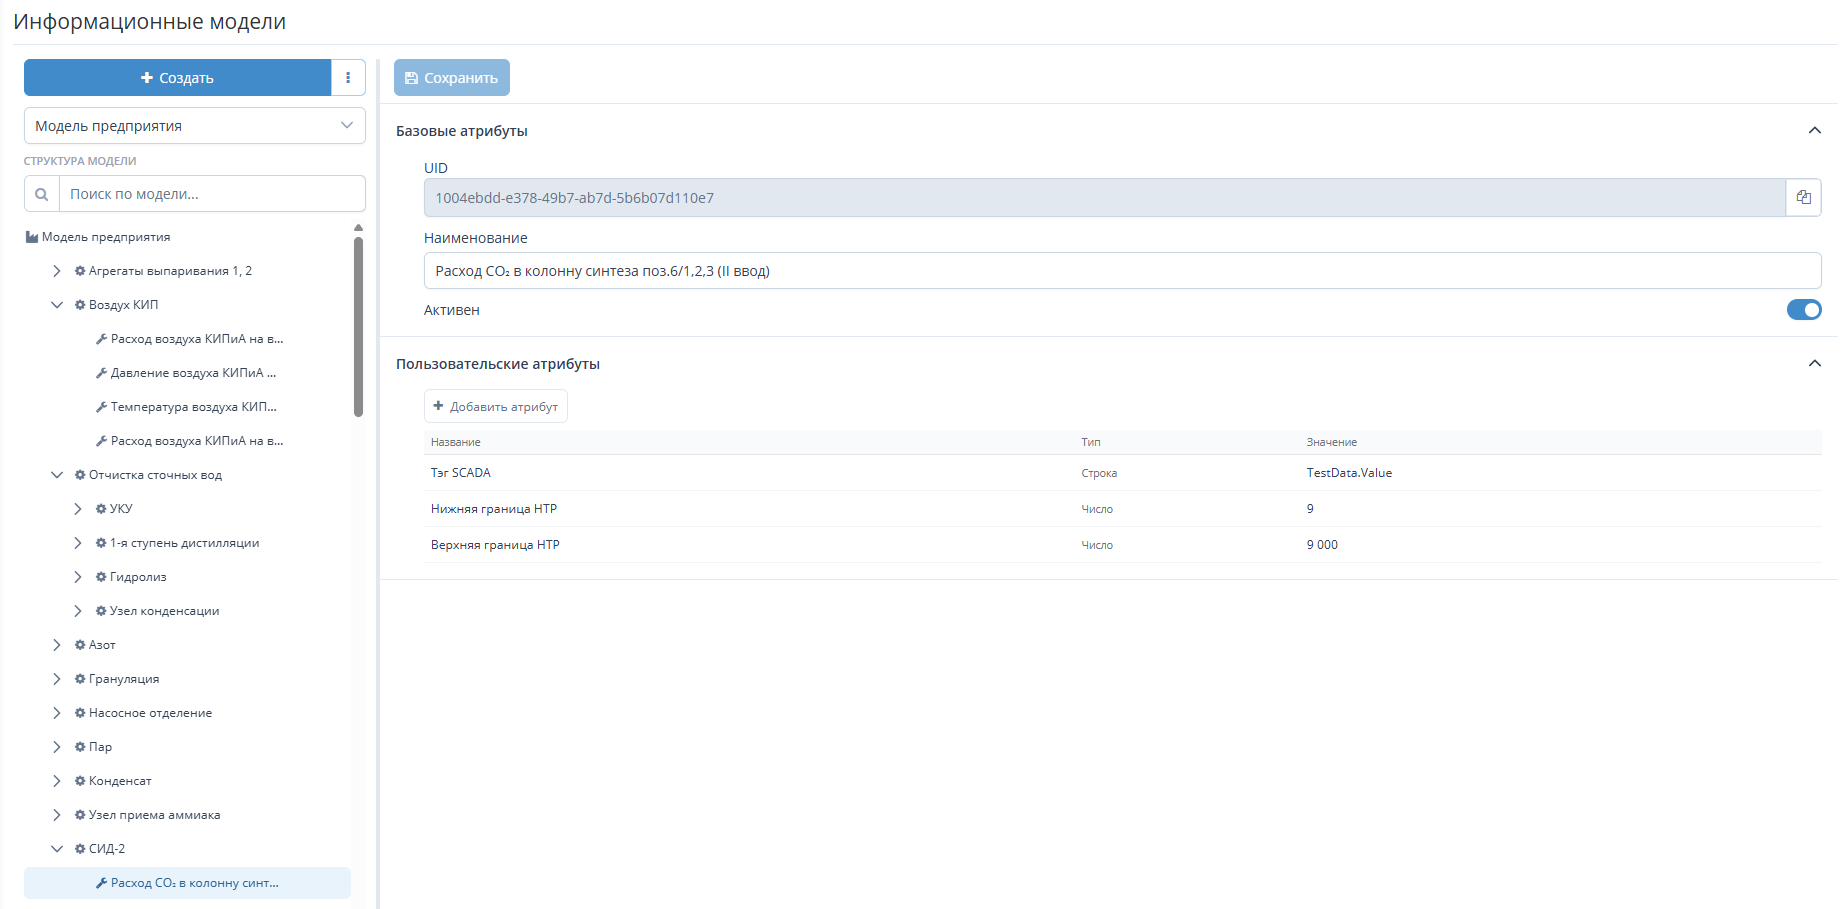Click the gear icon of Узел конденсации
Screen dimensions: 1845x909
coord(101,611)
